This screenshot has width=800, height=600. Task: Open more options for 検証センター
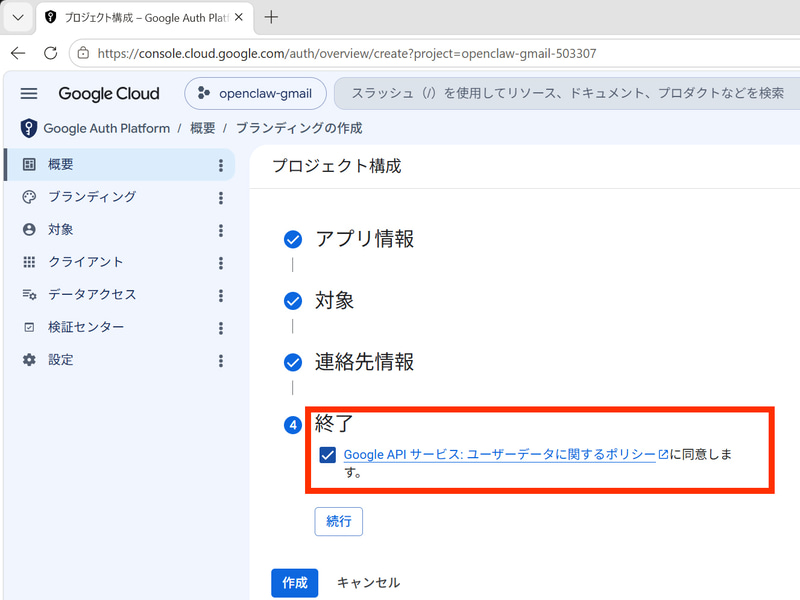(x=221, y=329)
